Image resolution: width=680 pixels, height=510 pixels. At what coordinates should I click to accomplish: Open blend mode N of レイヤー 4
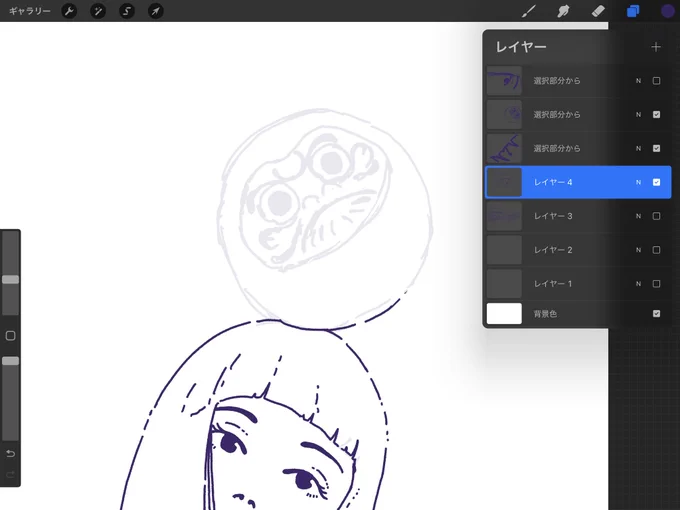pyautogui.click(x=638, y=182)
